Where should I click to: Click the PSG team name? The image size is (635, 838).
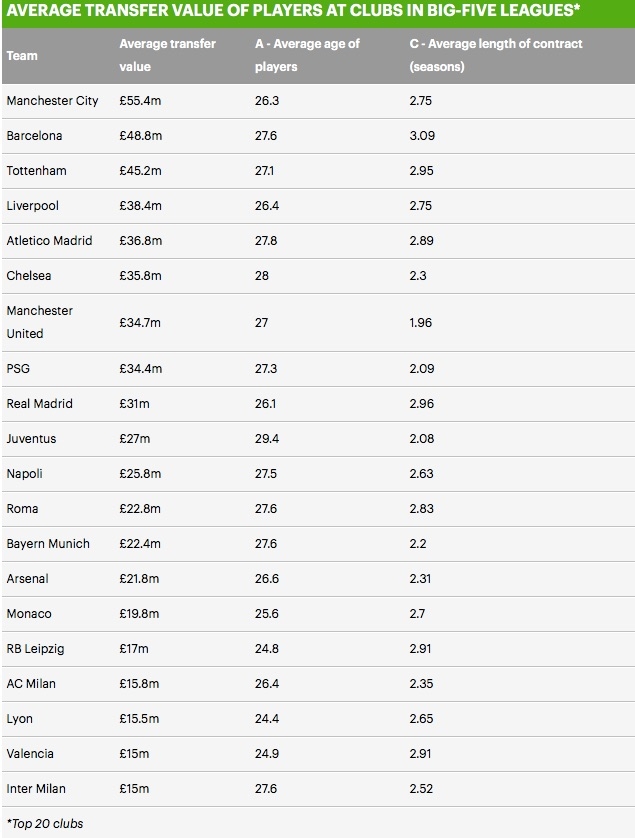pyautogui.click(x=18, y=369)
